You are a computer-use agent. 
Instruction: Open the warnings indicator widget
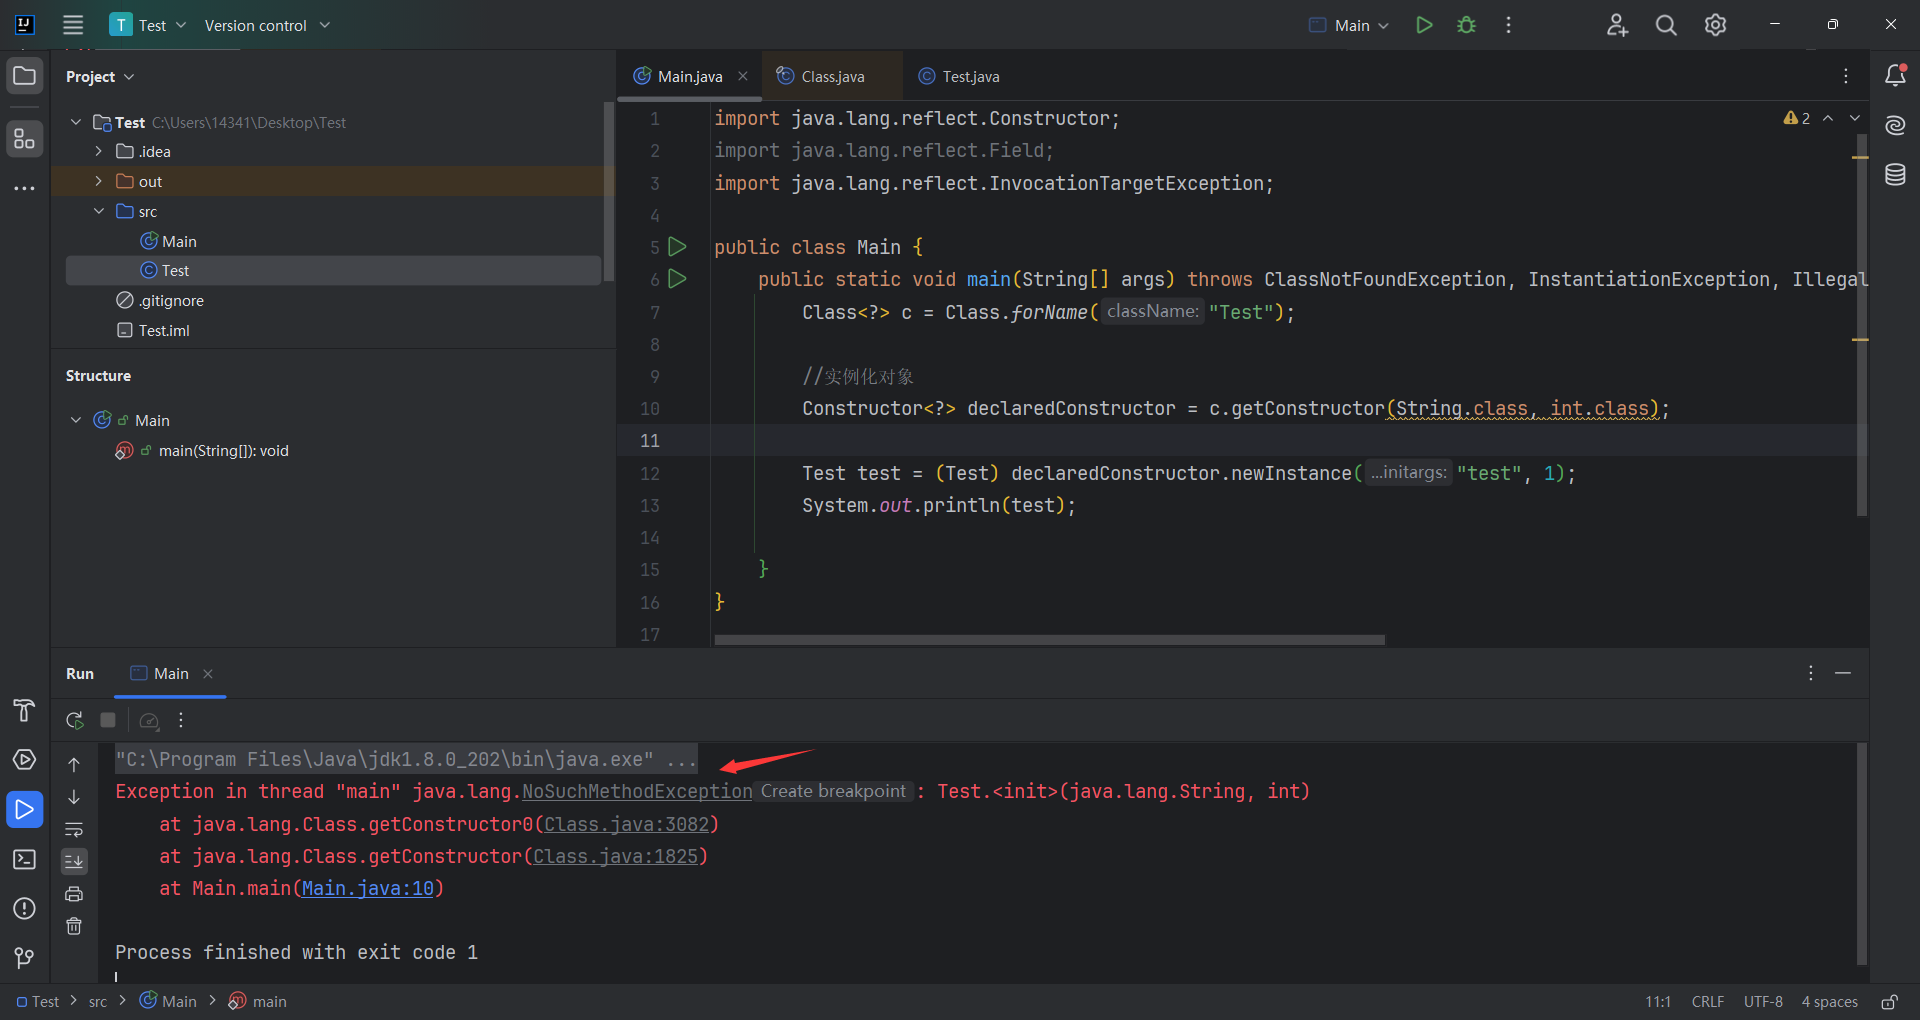click(1797, 118)
